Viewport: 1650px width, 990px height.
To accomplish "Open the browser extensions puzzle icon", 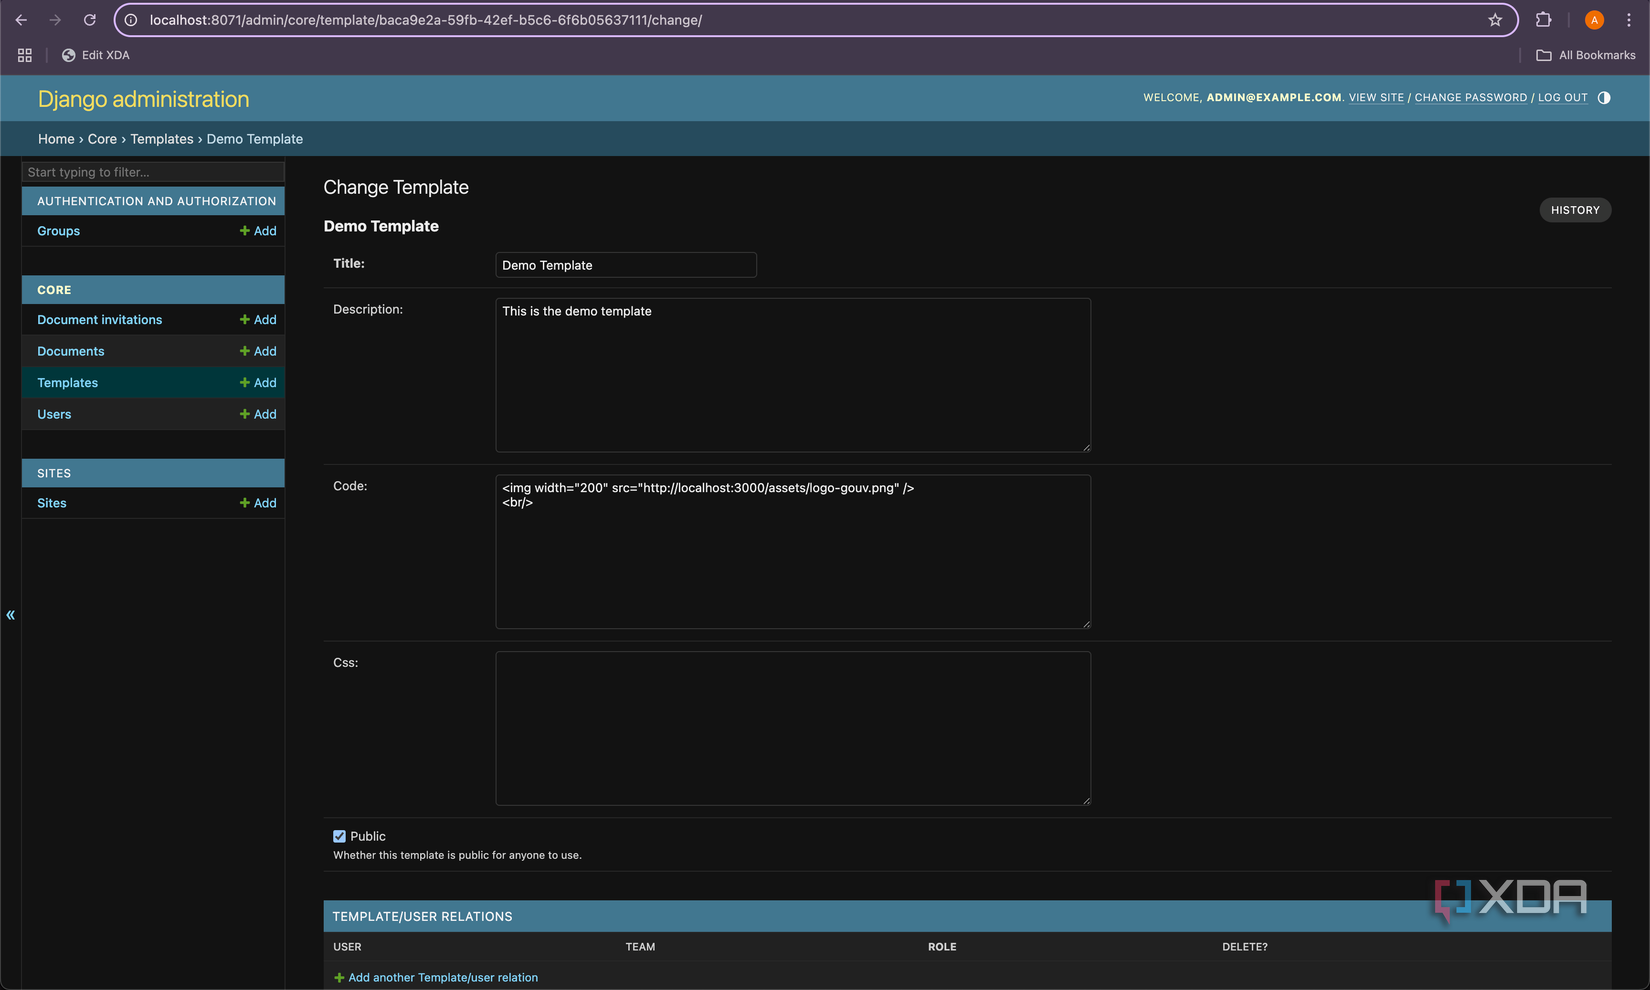I will [1543, 19].
